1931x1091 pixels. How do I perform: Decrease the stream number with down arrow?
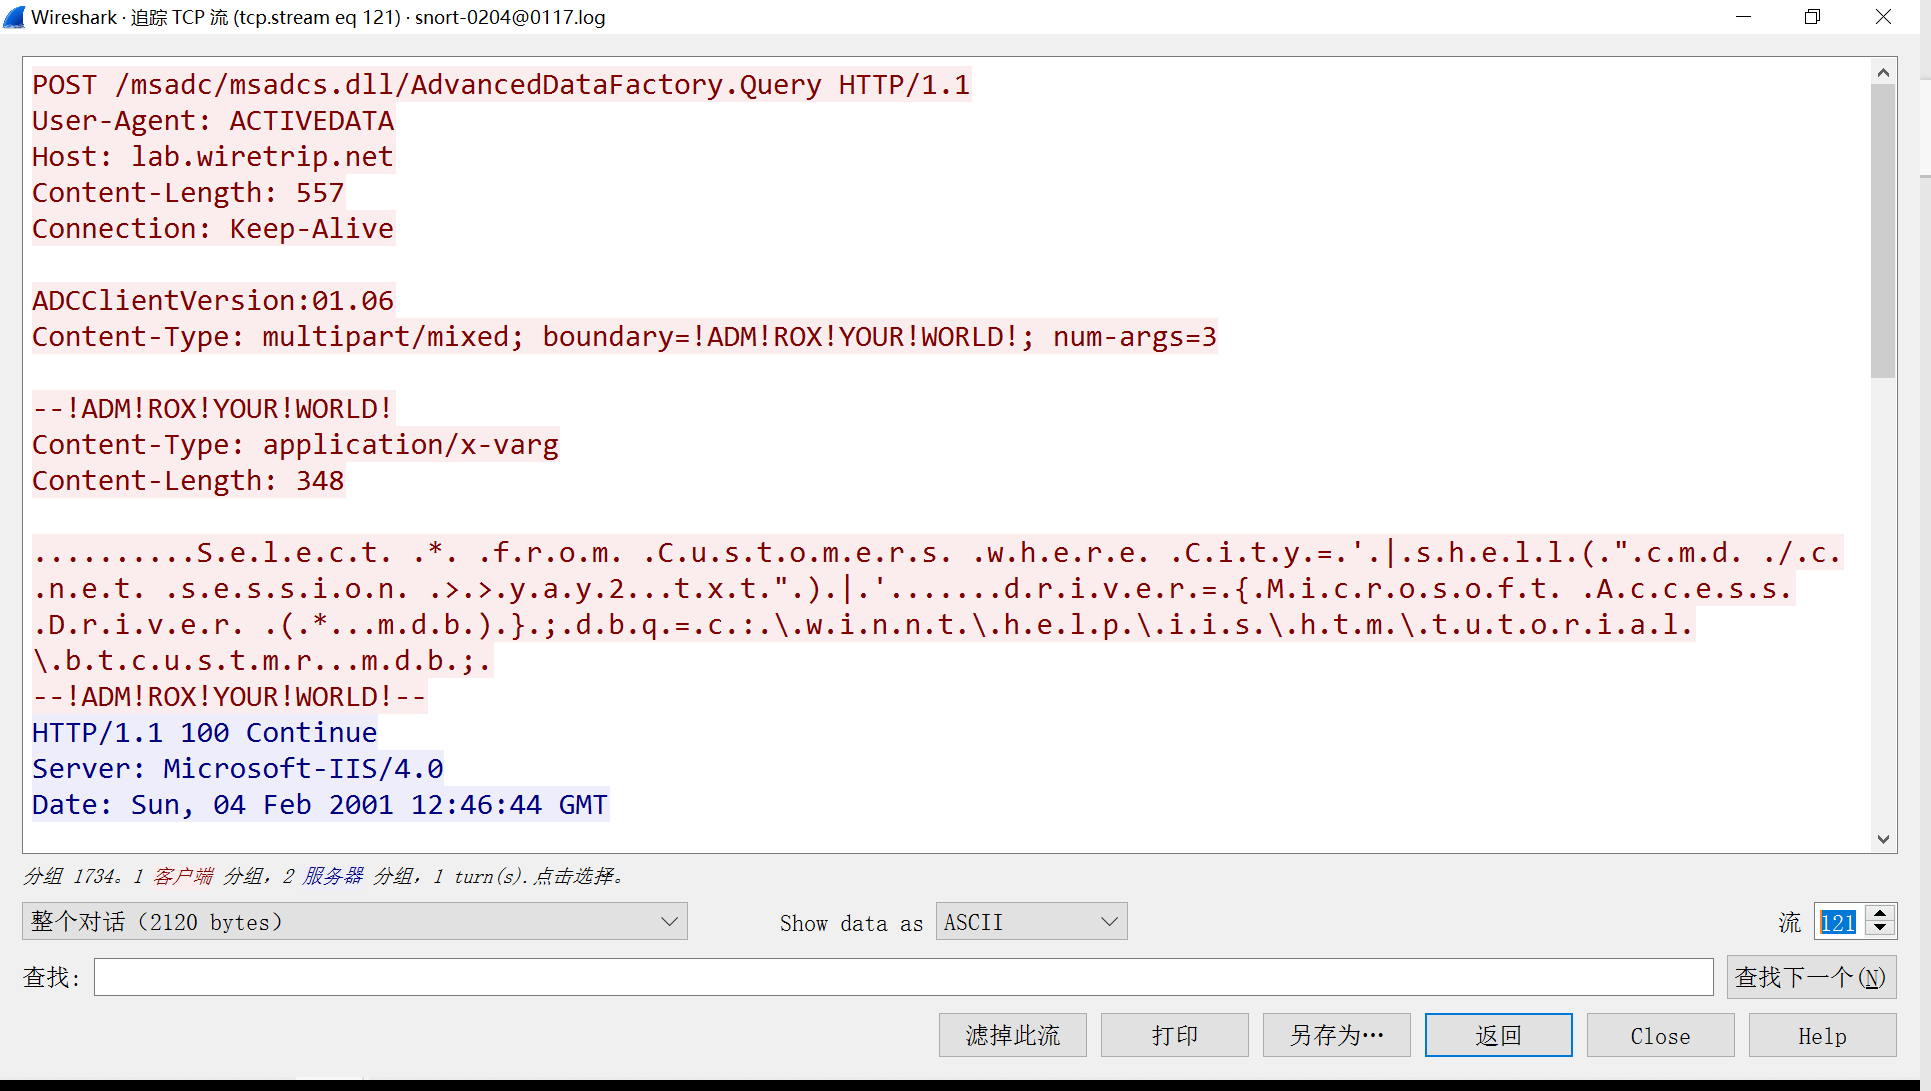pyautogui.click(x=1881, y=930)
